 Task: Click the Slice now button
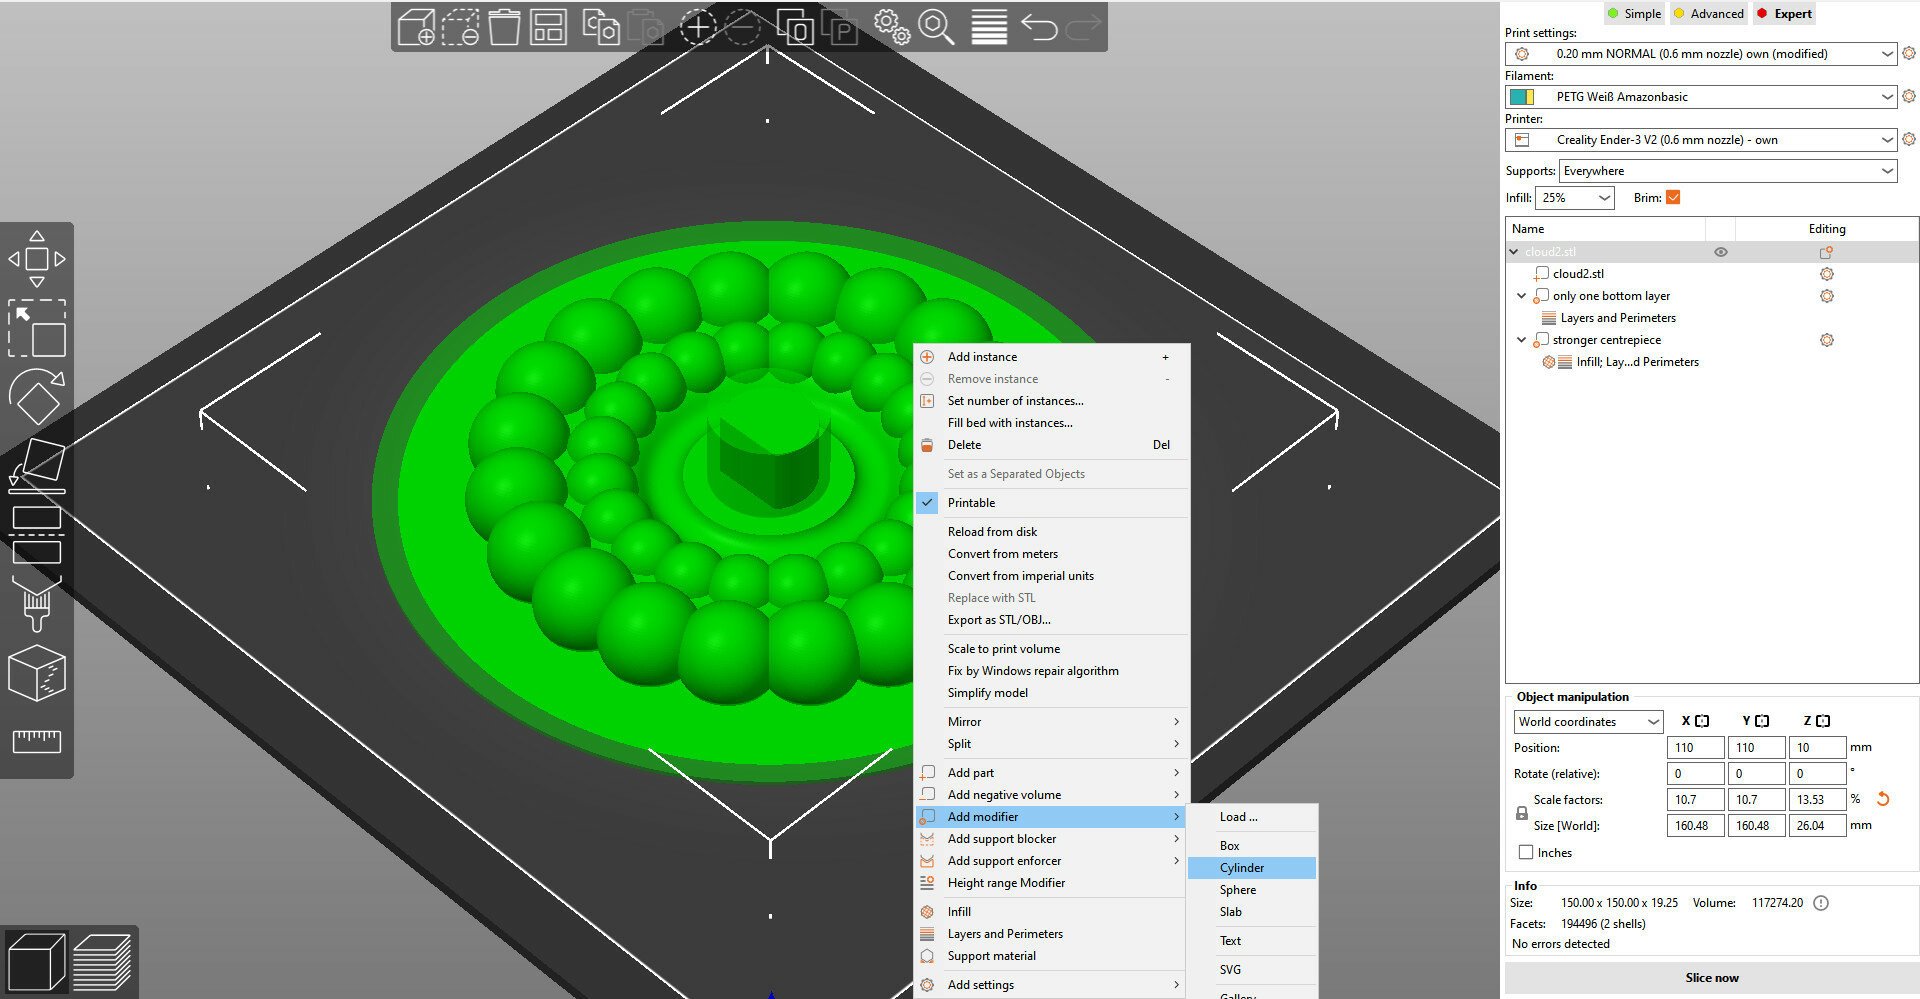[x=1711, y=978]
